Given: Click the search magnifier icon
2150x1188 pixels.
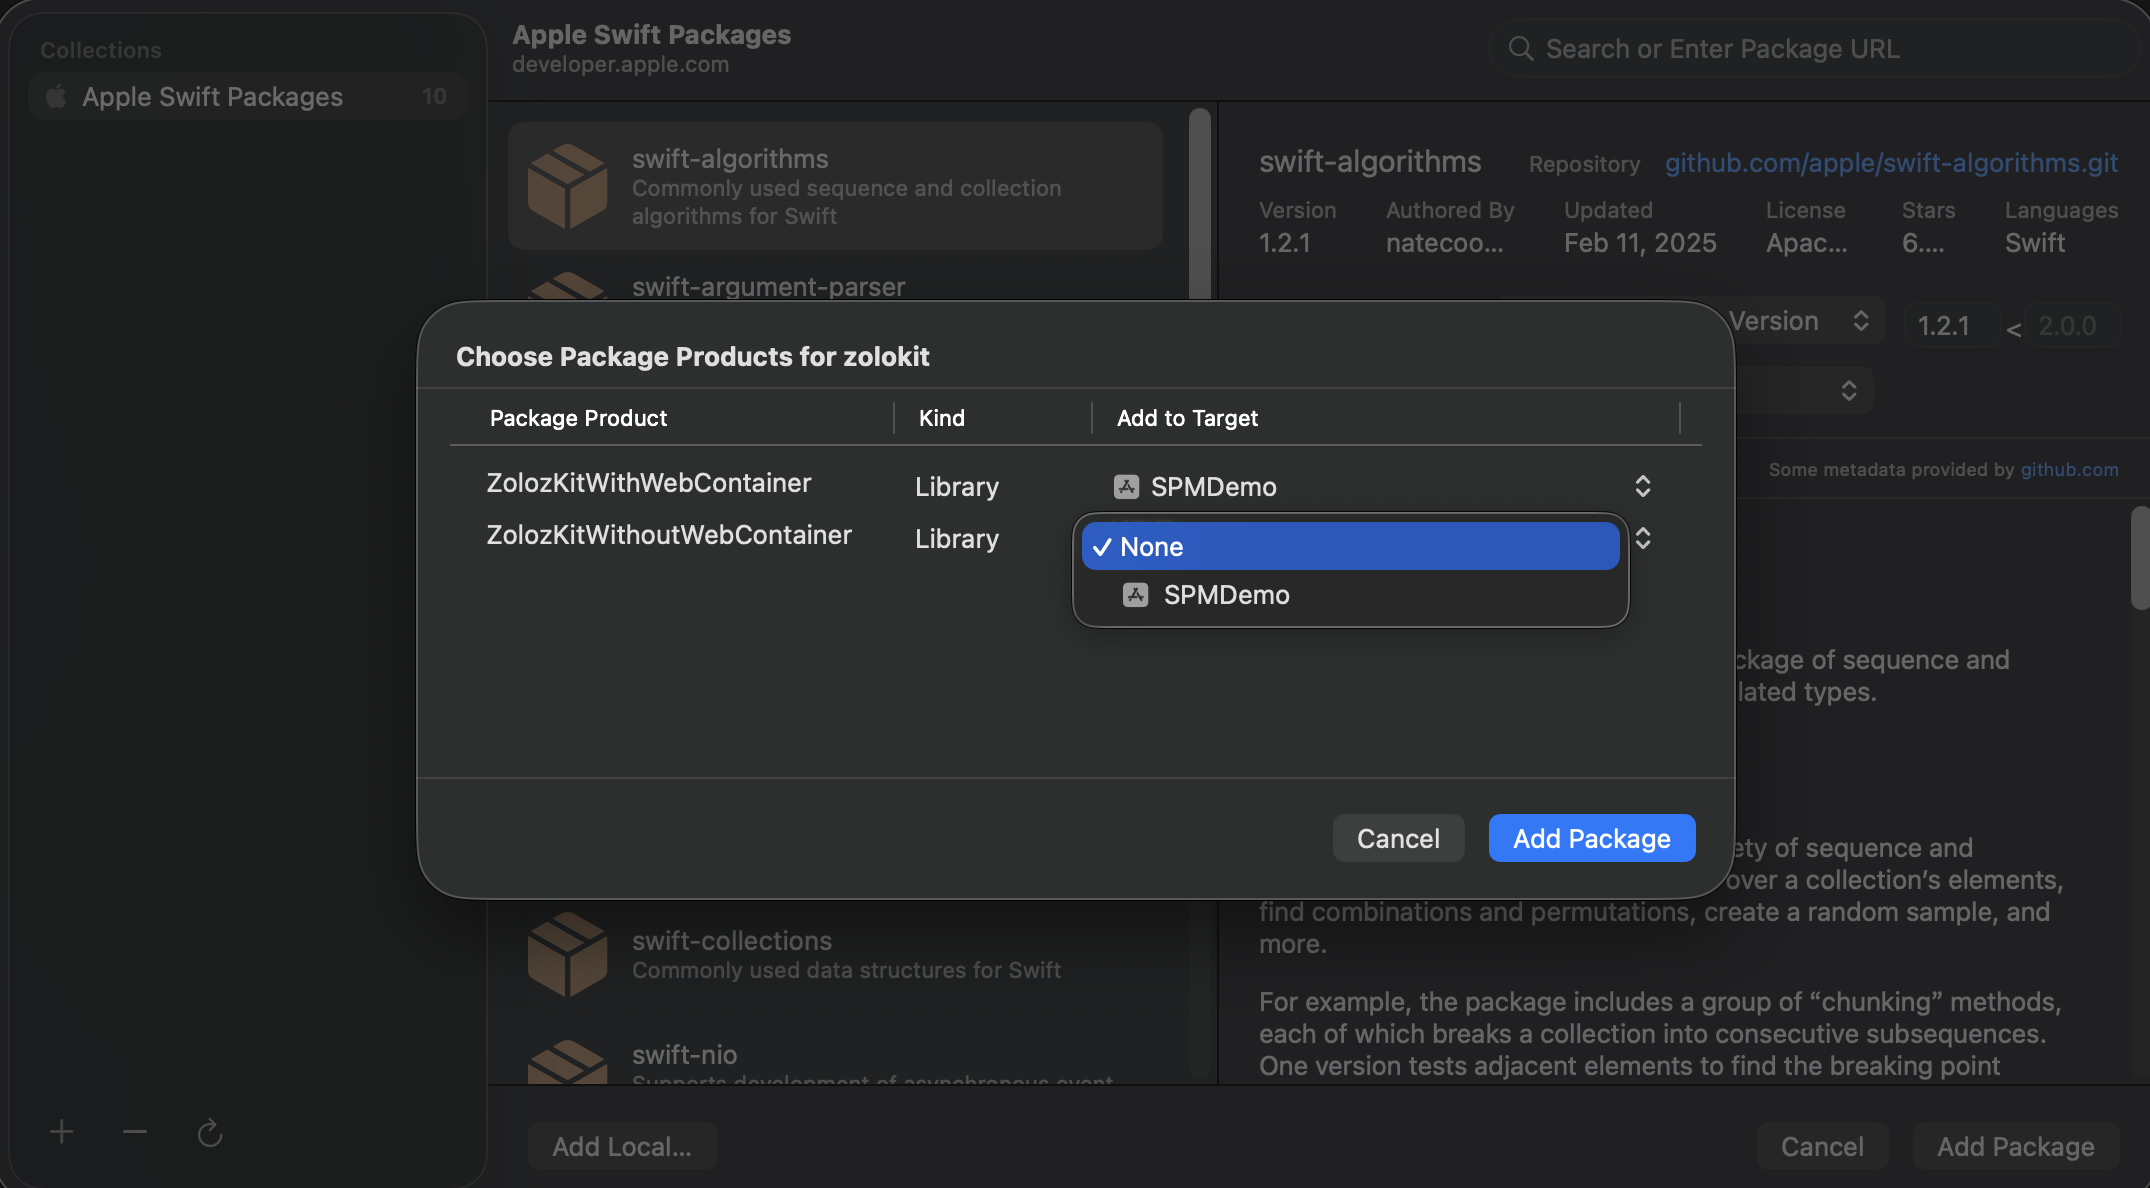Looking at the screenshot, I should tap(1520, 49).
